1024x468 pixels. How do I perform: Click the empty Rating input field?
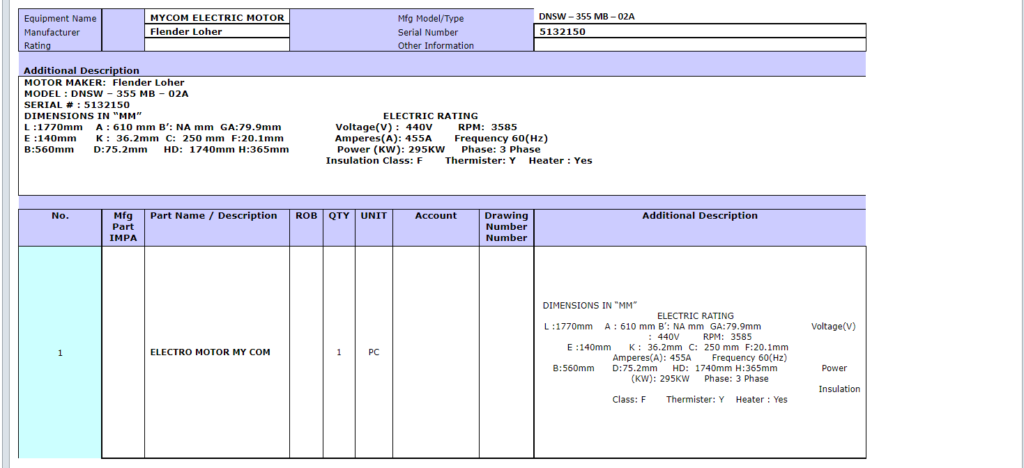pos(217,45)
